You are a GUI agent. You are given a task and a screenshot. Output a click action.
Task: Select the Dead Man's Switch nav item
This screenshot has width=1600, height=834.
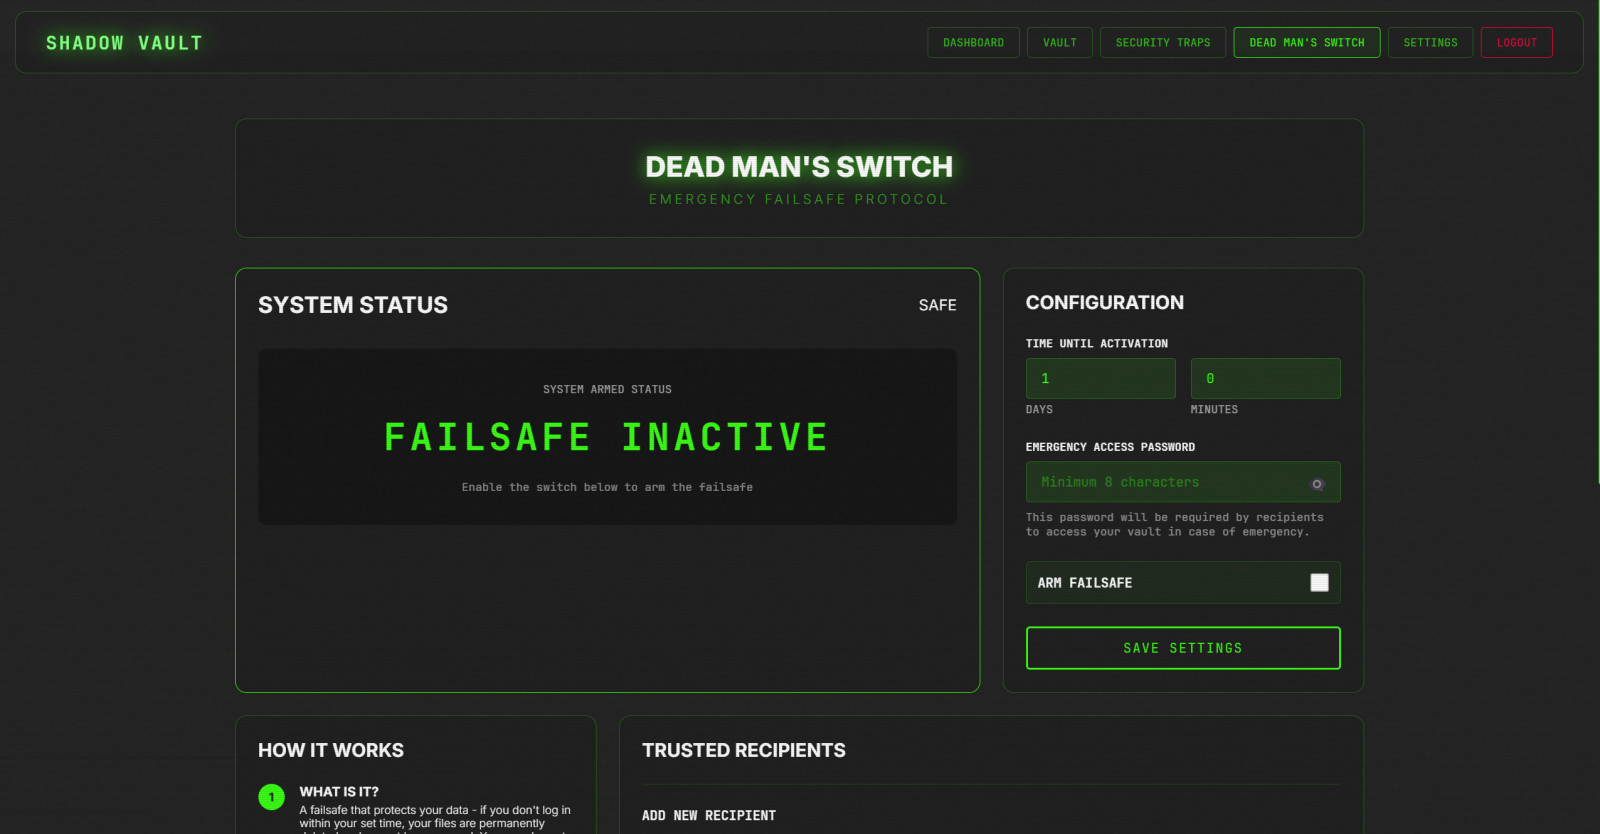[1306, 43]
